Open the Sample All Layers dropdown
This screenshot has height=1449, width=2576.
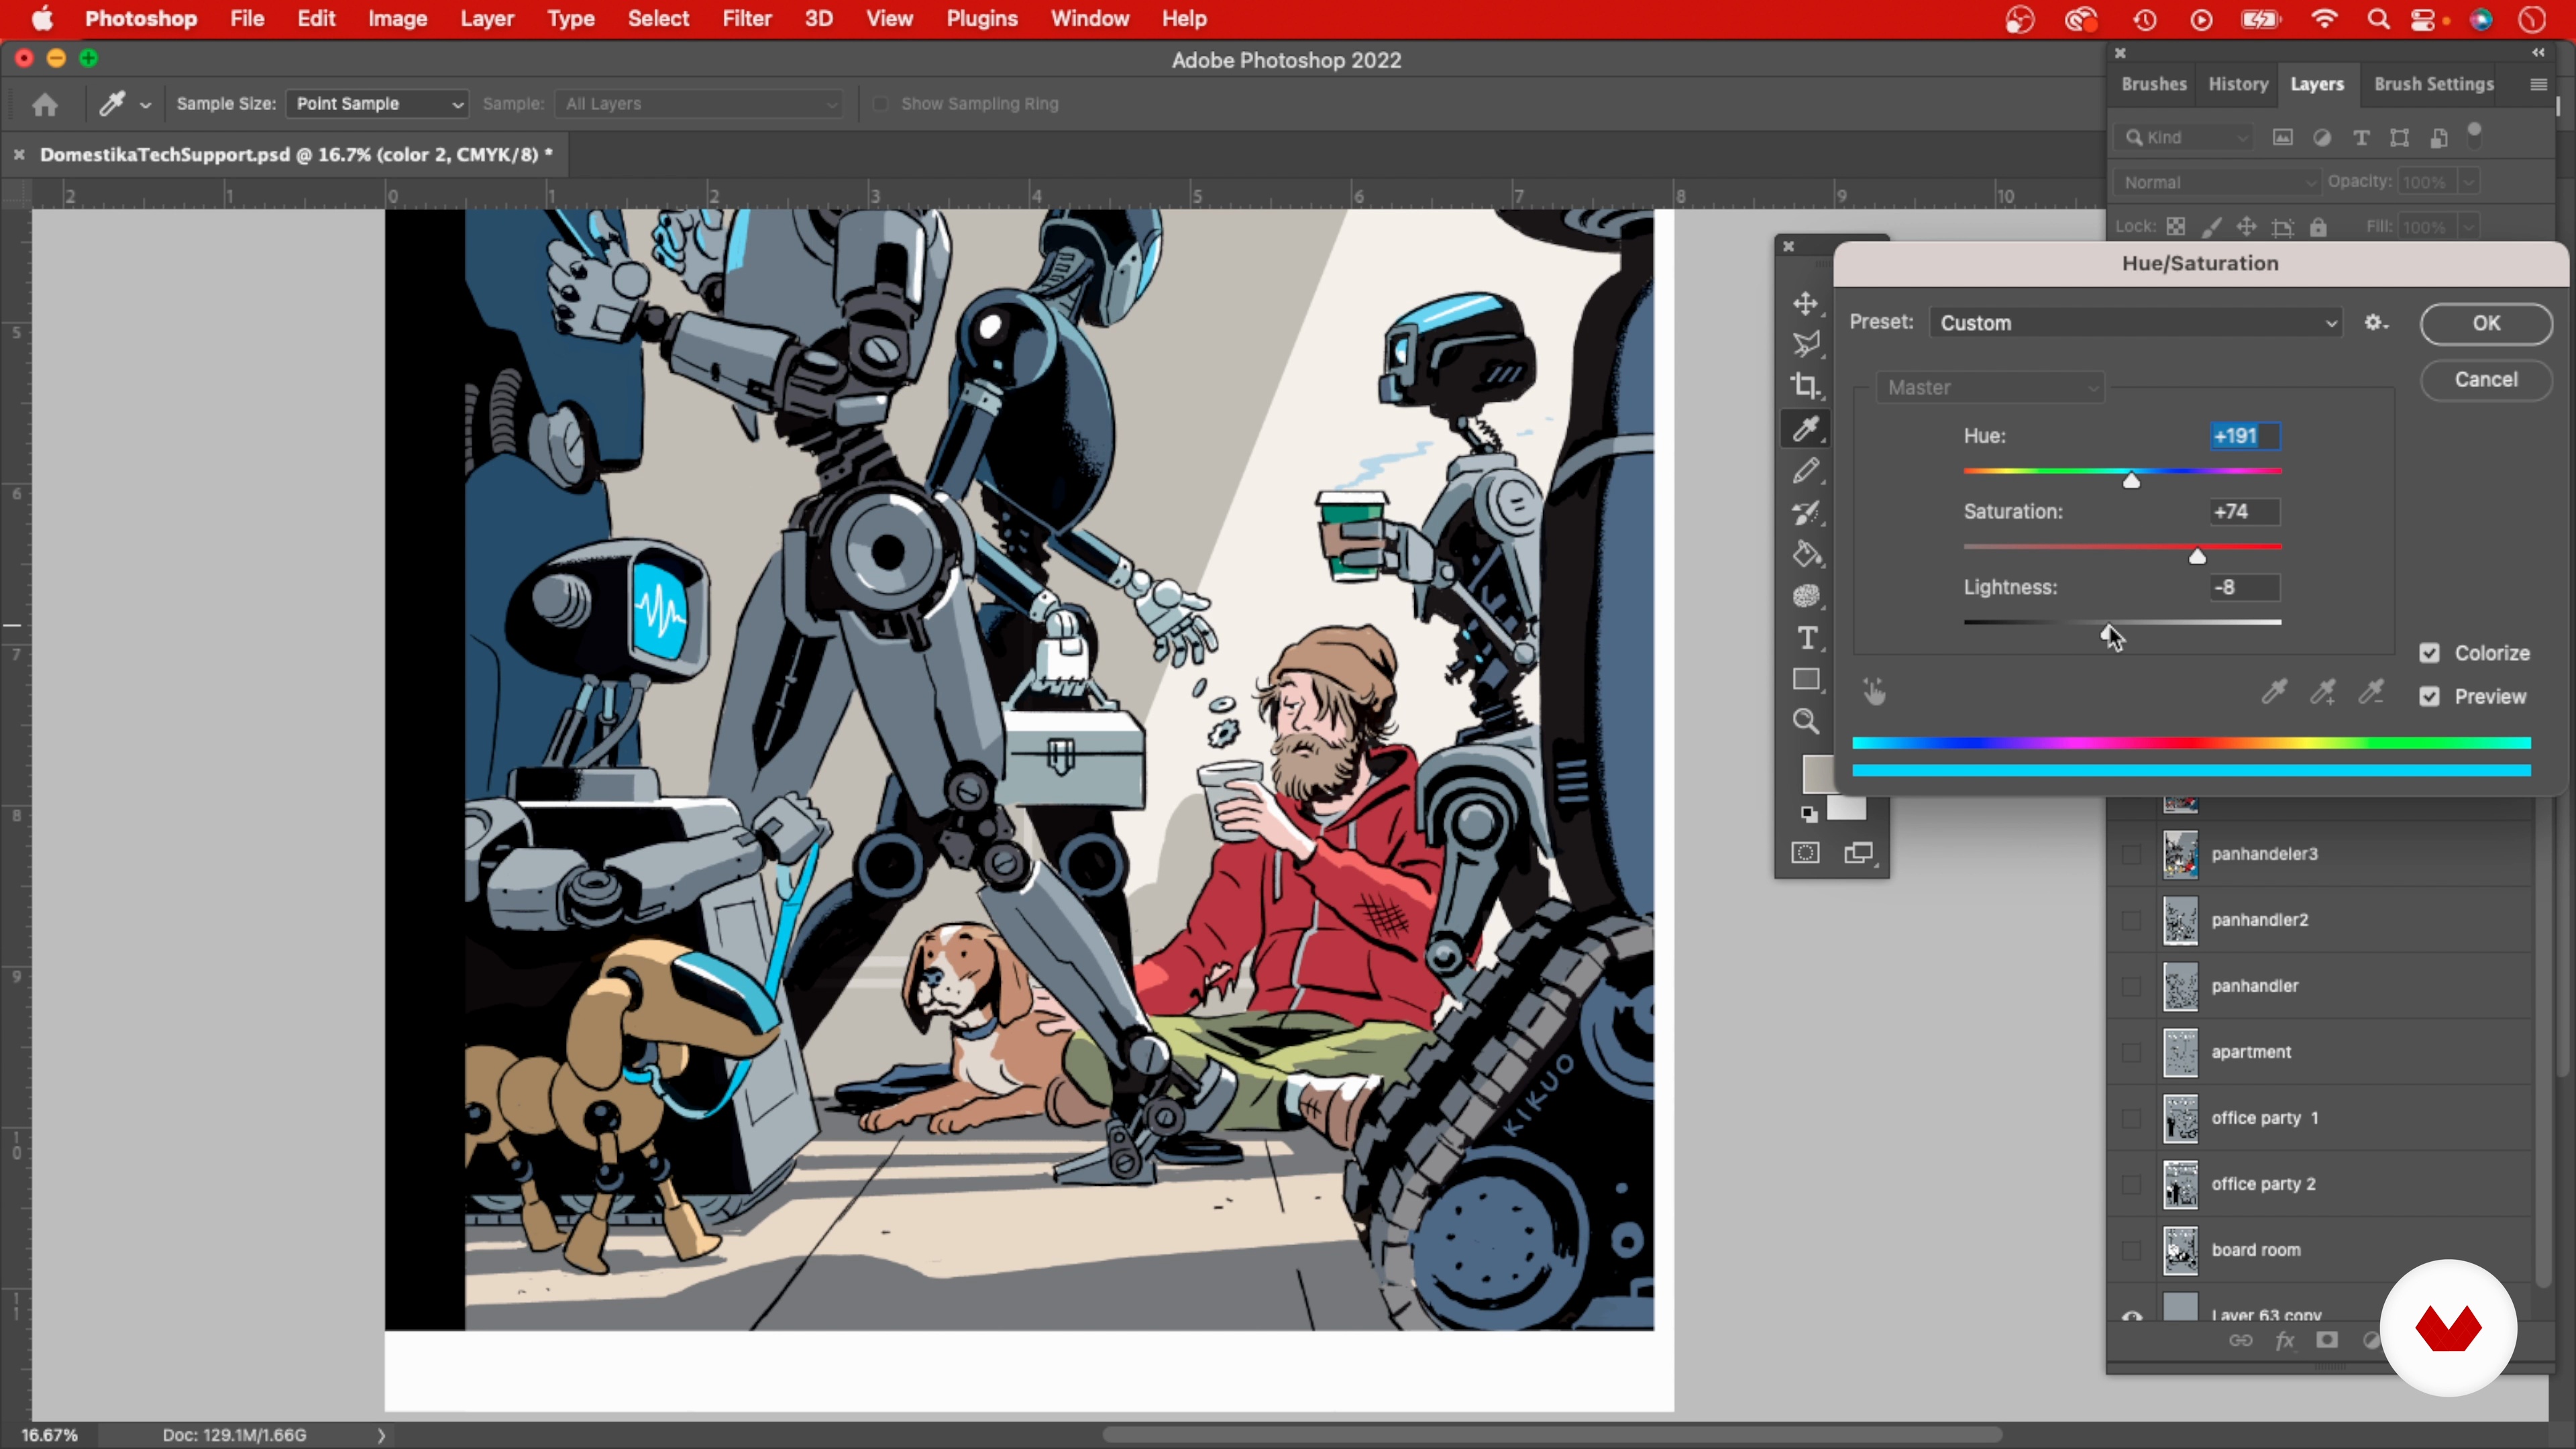tap(699, 104)
